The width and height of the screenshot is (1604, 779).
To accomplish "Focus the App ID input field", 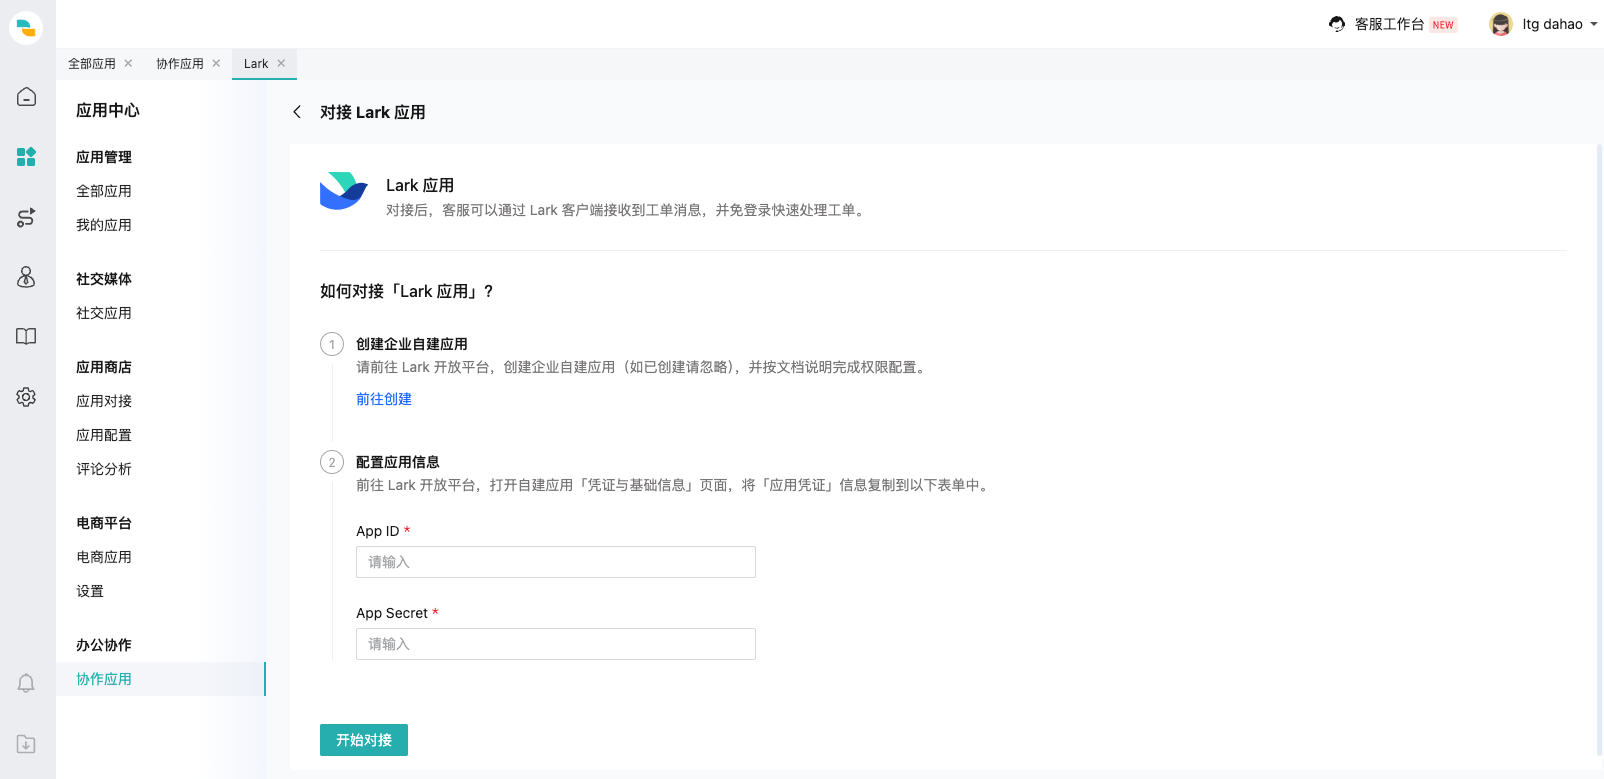I will 555,562.
